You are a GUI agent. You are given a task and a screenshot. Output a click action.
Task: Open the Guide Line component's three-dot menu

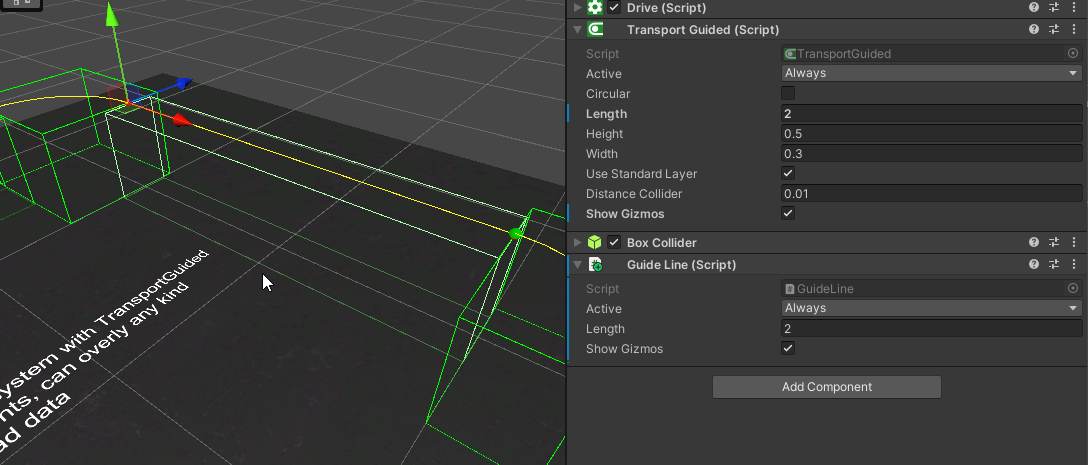[1073, 265]
